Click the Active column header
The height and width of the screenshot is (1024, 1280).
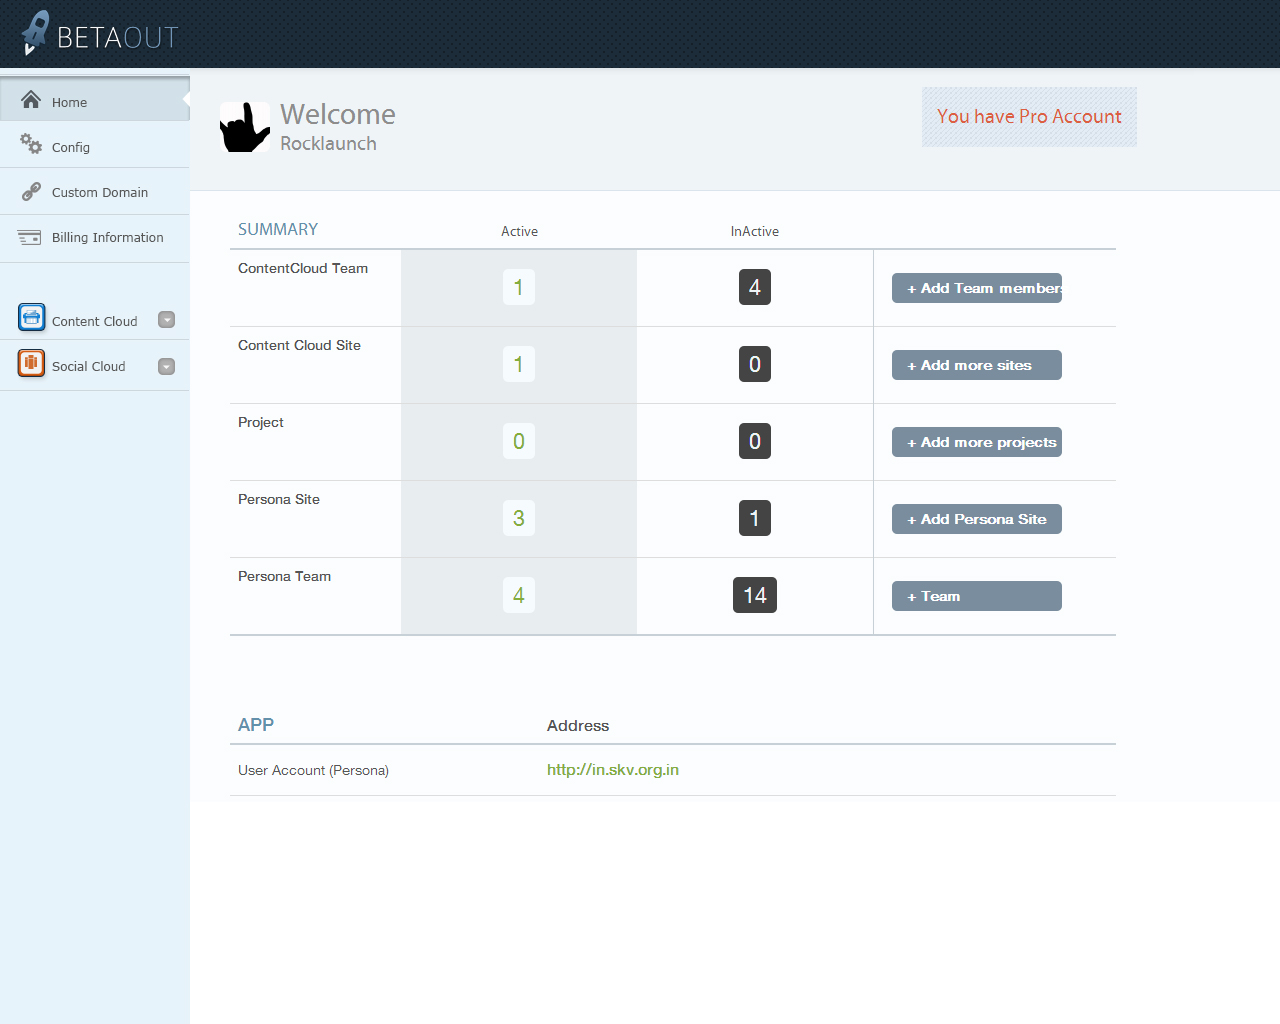(520, 231)
